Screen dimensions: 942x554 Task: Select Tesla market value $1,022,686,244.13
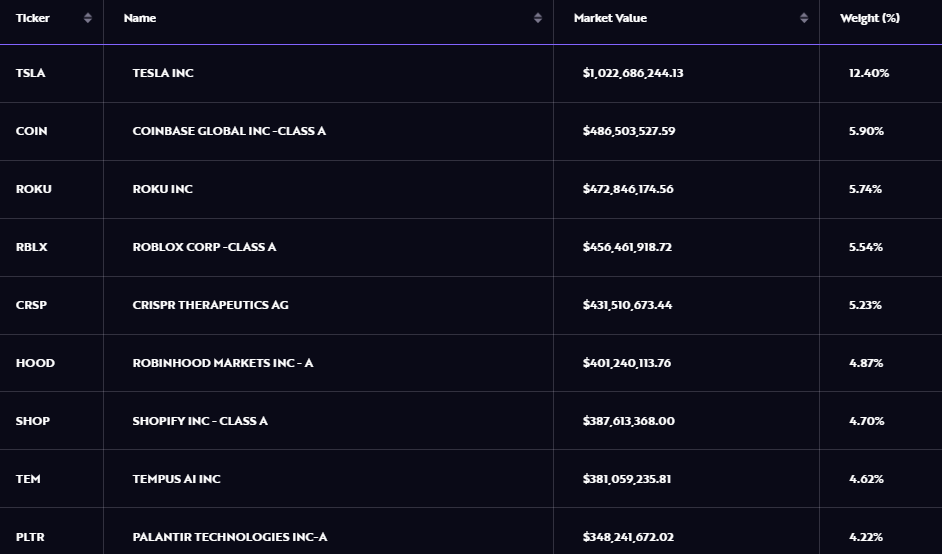[633, 73]
